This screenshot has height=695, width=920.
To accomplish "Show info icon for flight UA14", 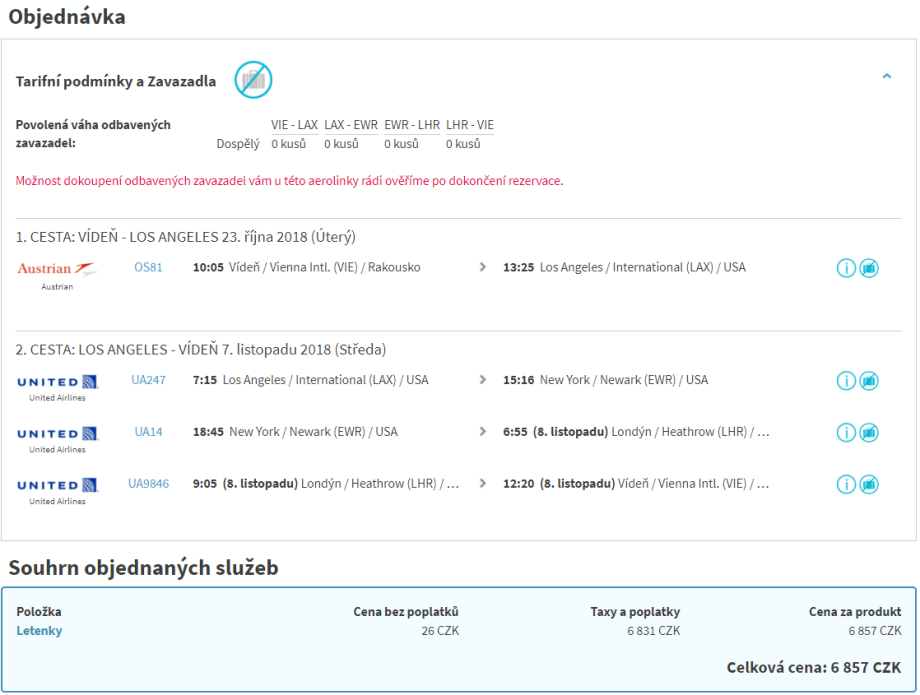I will click(846, 433).
